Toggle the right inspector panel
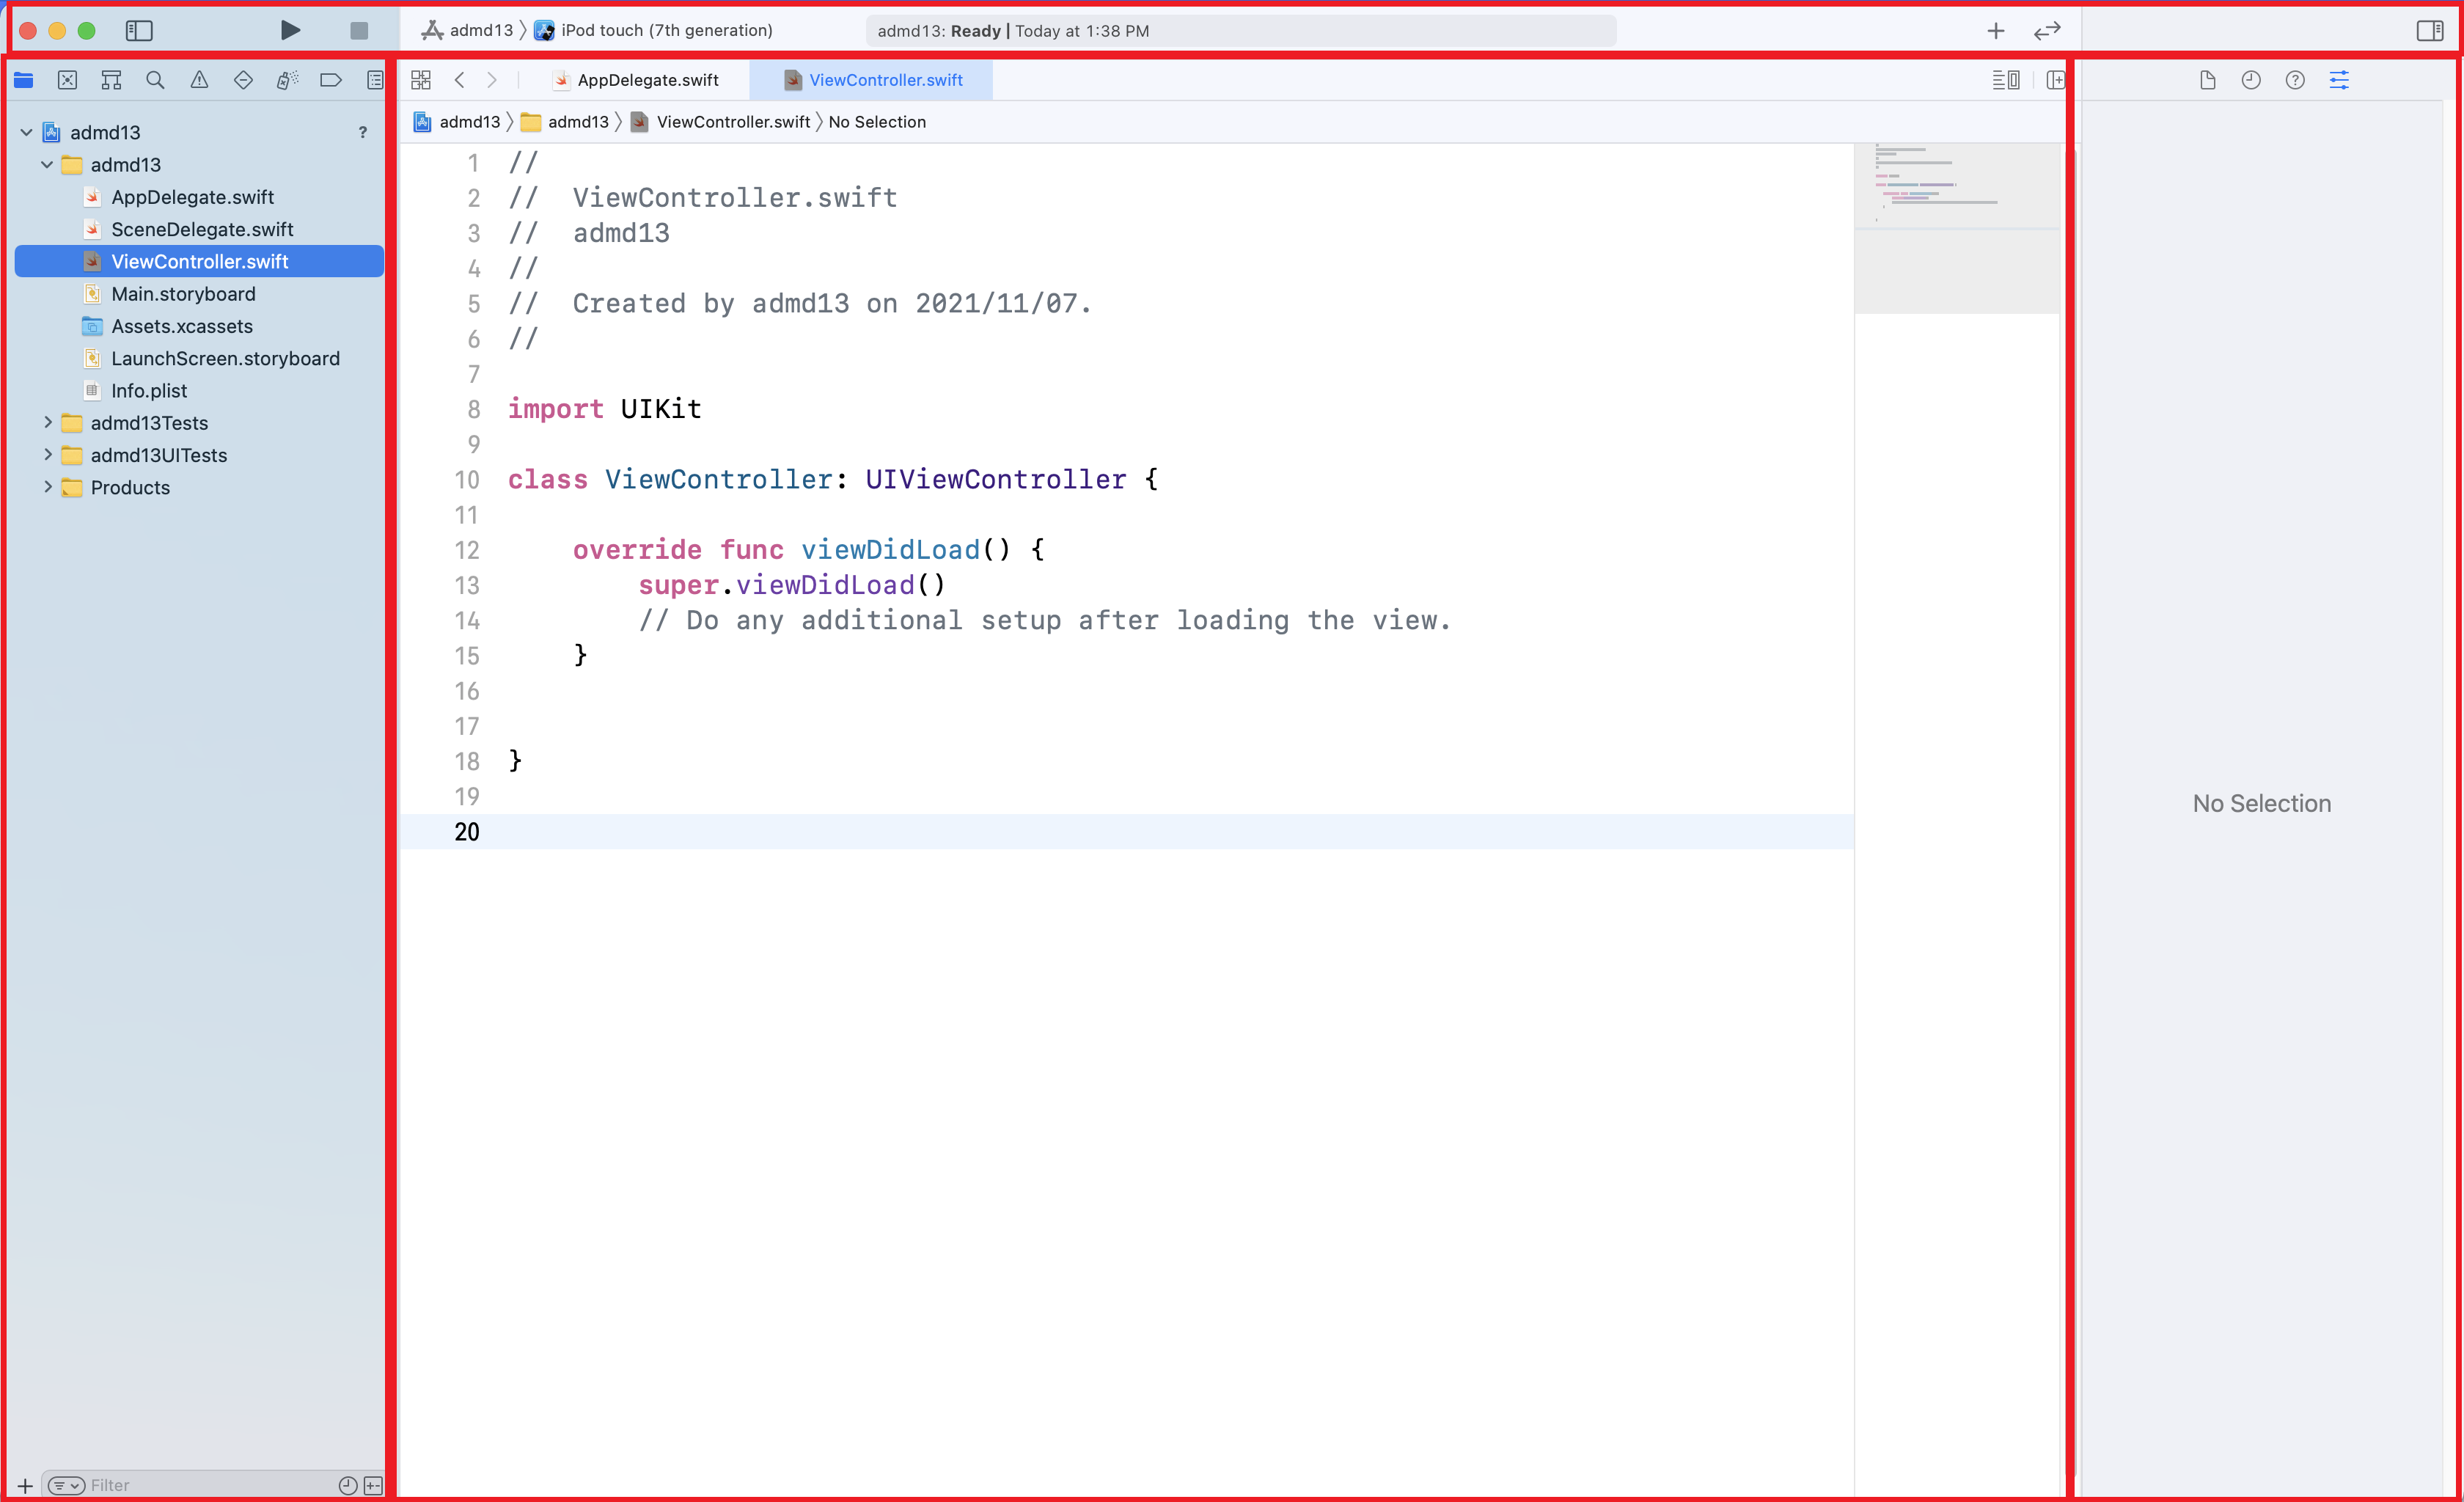Image resolution: width=2464 pixels, height=1502 pixels. click(x=2429, y=31)
